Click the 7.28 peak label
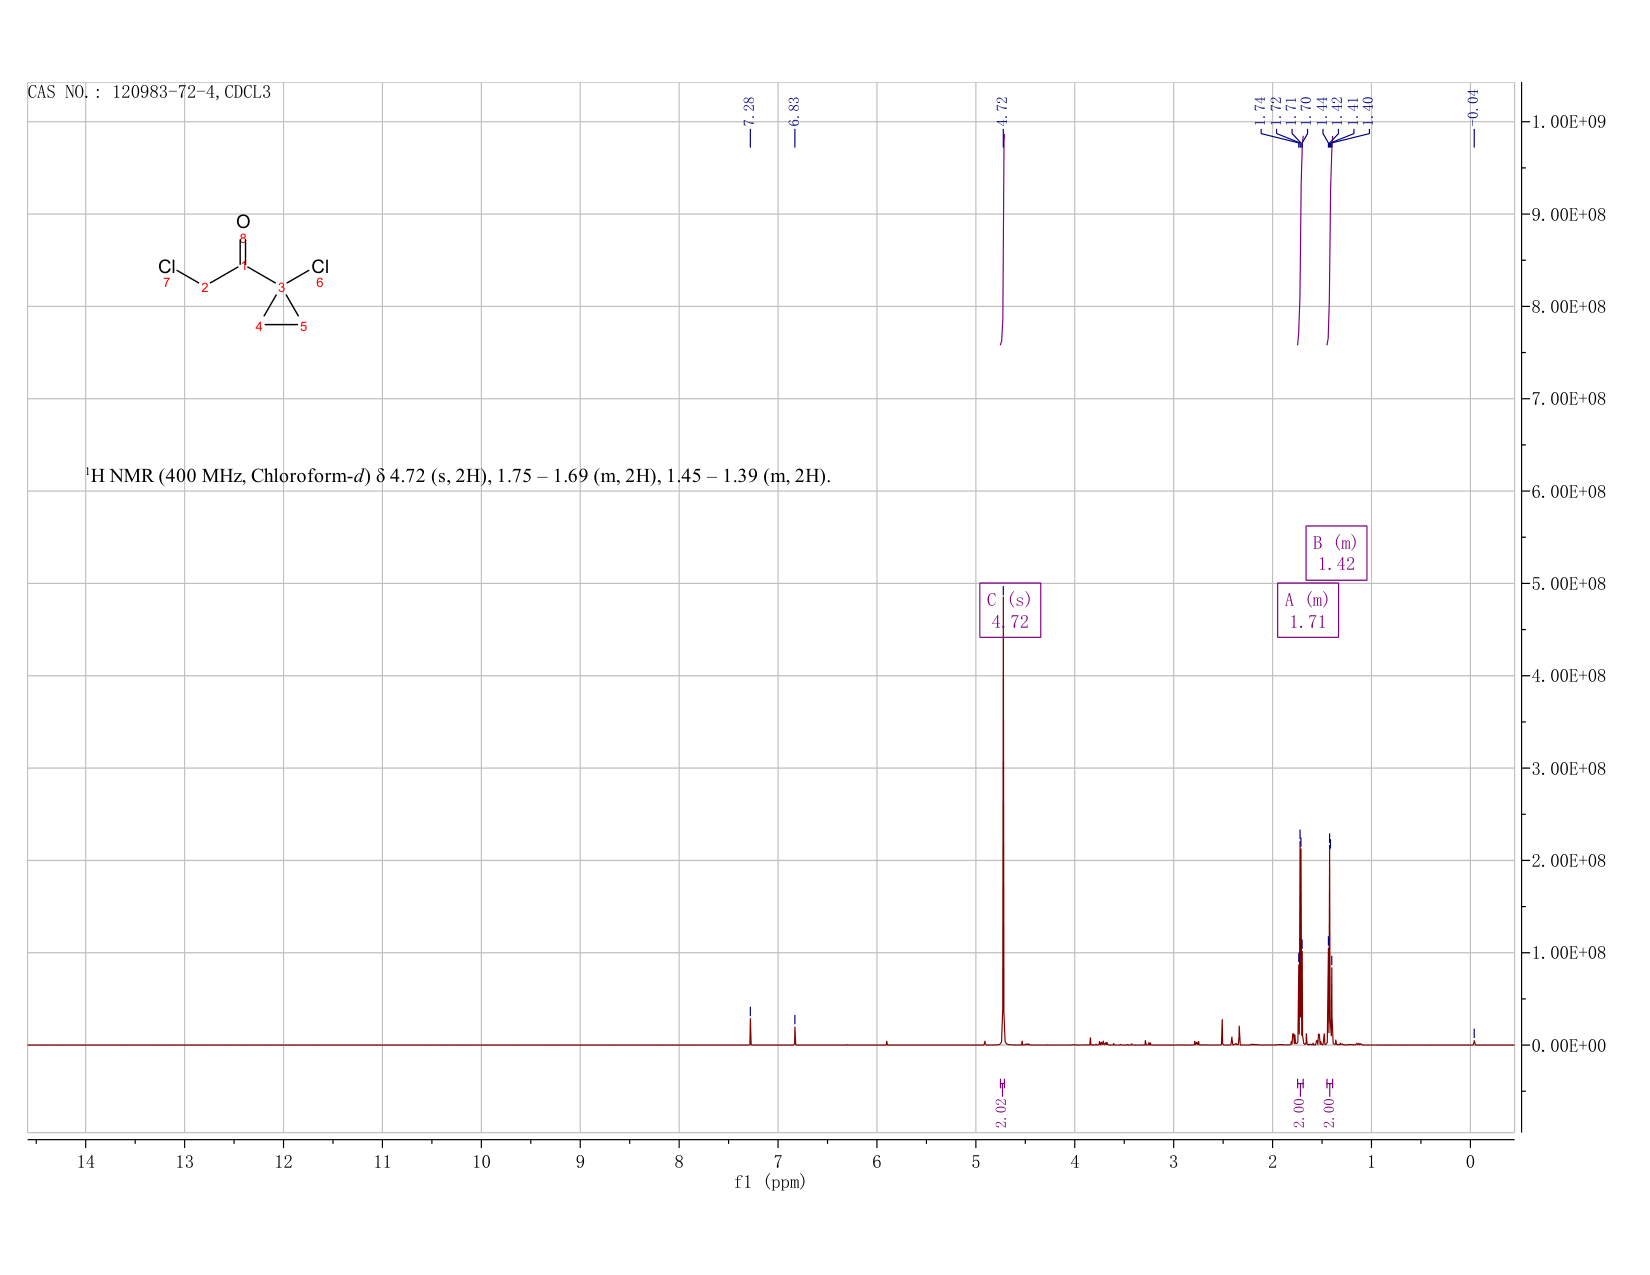 750,111
